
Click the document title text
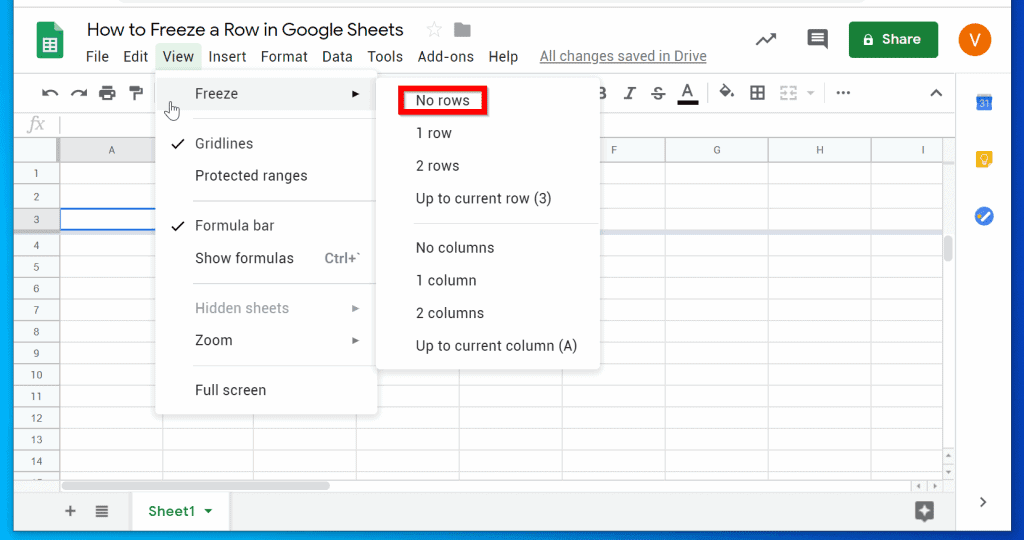point(245,29)
